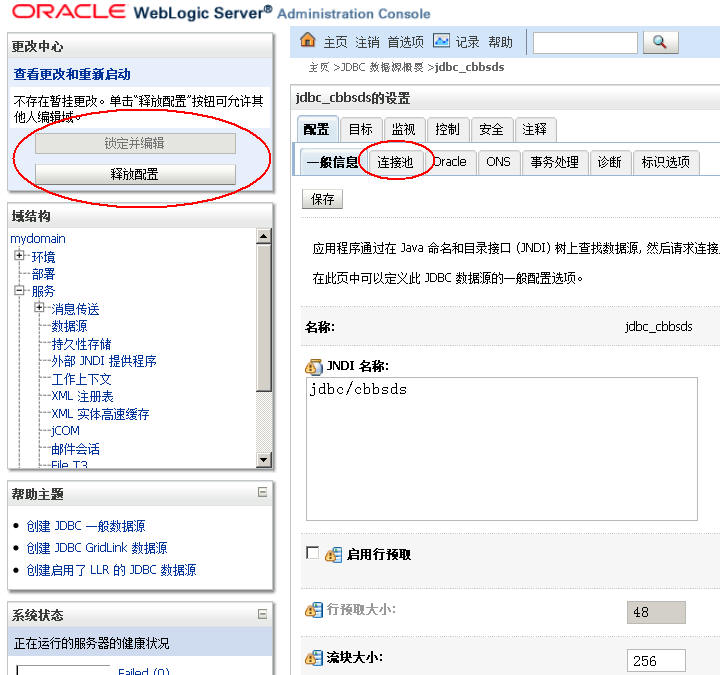Image resolution: width=720 pixels, height=675 pixels.
Task: Open 环境 in domain tree
Action: click(43, 257)
